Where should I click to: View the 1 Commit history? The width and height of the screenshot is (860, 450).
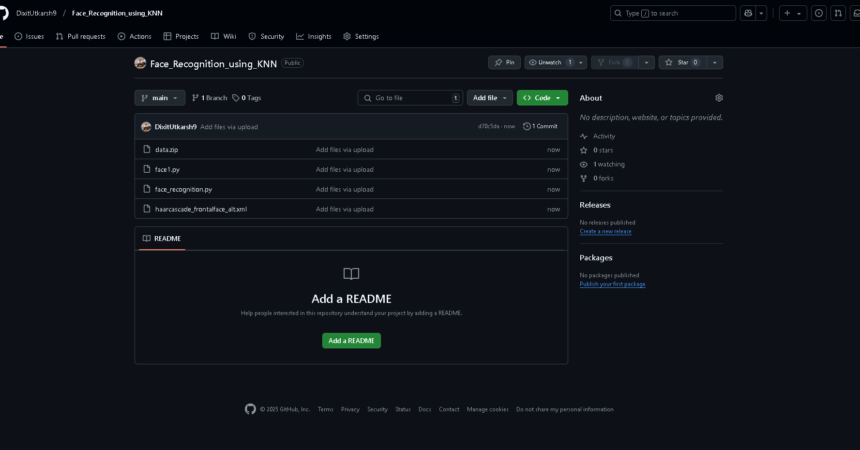(540, 126)
